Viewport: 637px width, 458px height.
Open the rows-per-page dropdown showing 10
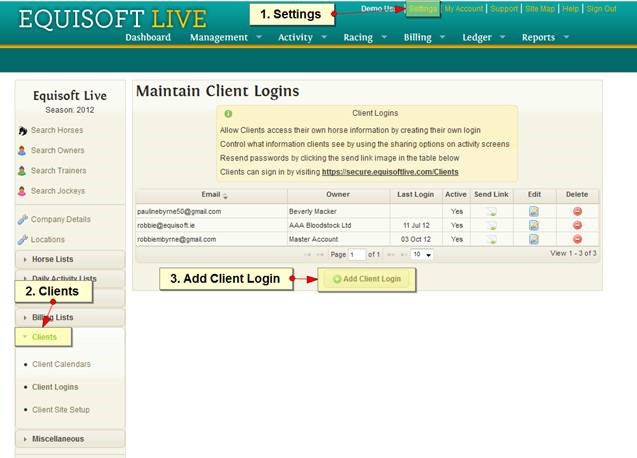(x=422, y=255)
